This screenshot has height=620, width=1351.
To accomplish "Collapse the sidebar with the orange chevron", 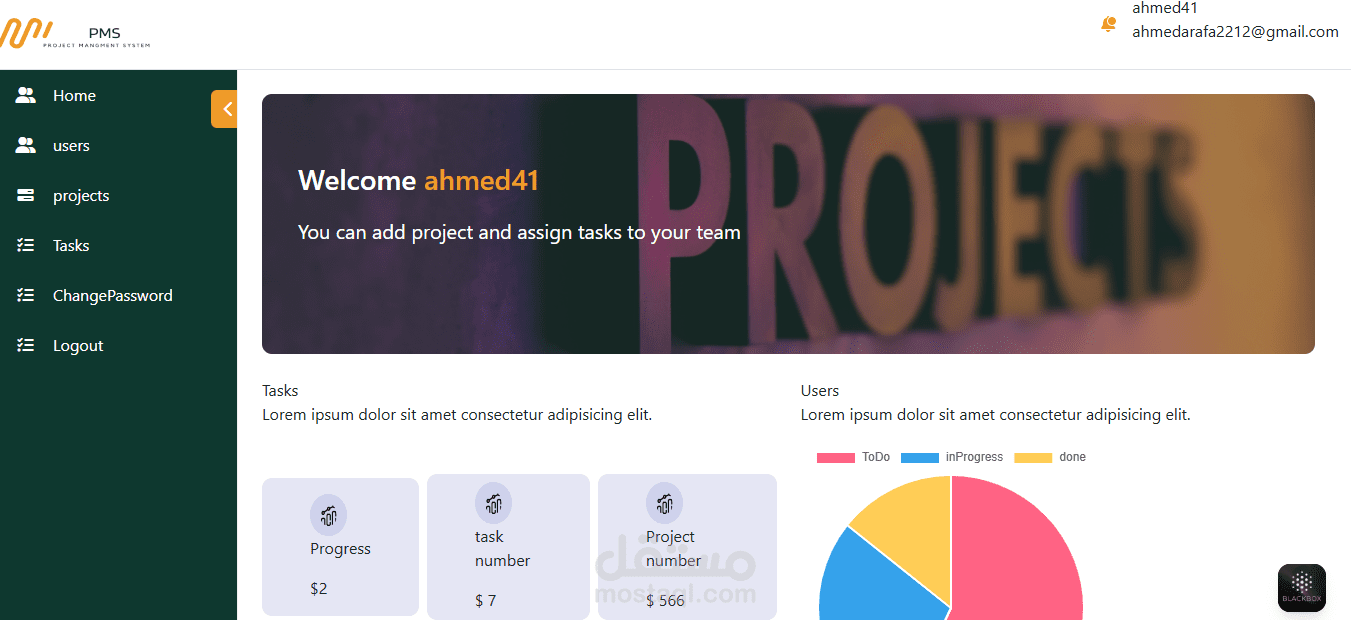I will click(224, 109).
